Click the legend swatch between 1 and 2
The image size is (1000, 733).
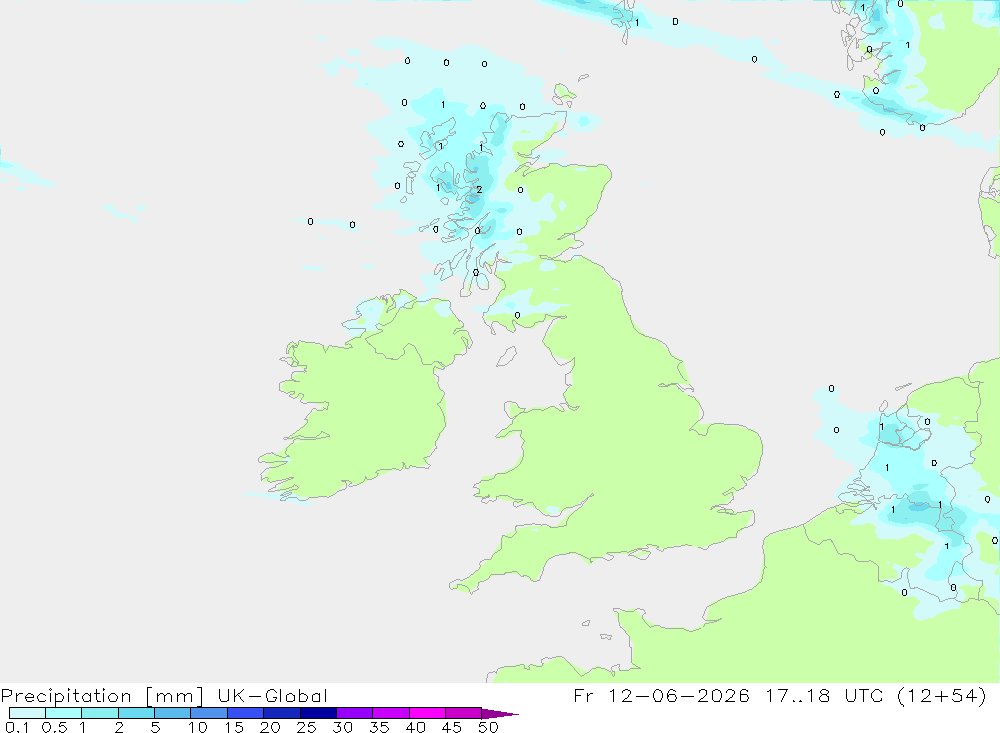99,713
